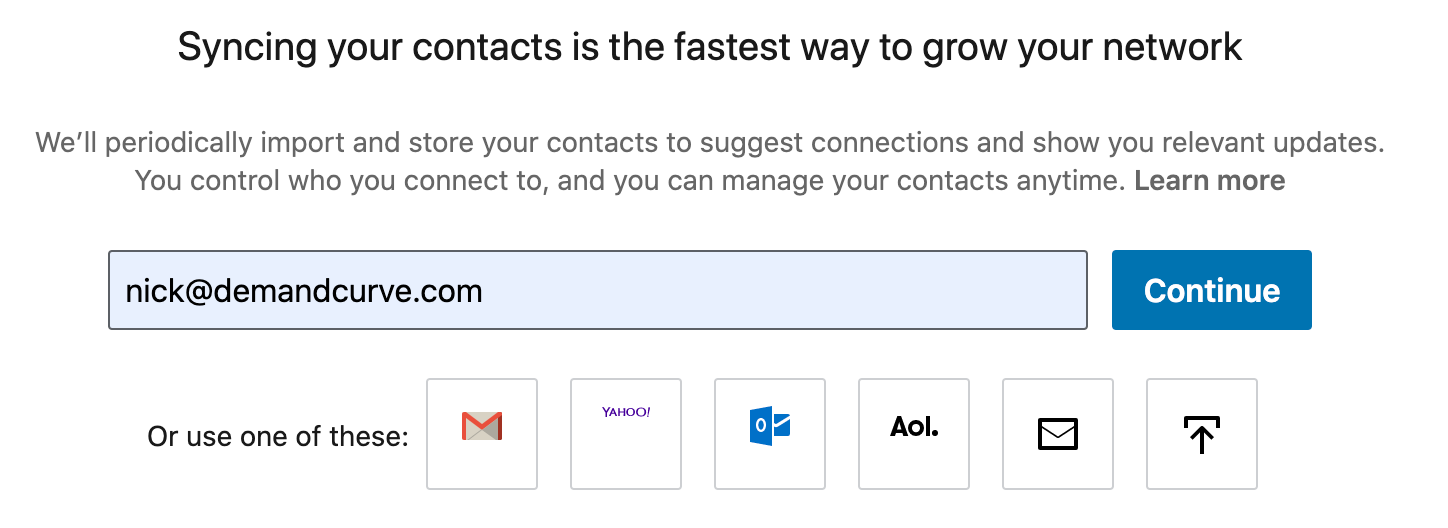1448x528 pixels.
Task: Place cursor in nick@demandcurve.com text box
Action: click(598, 290)
